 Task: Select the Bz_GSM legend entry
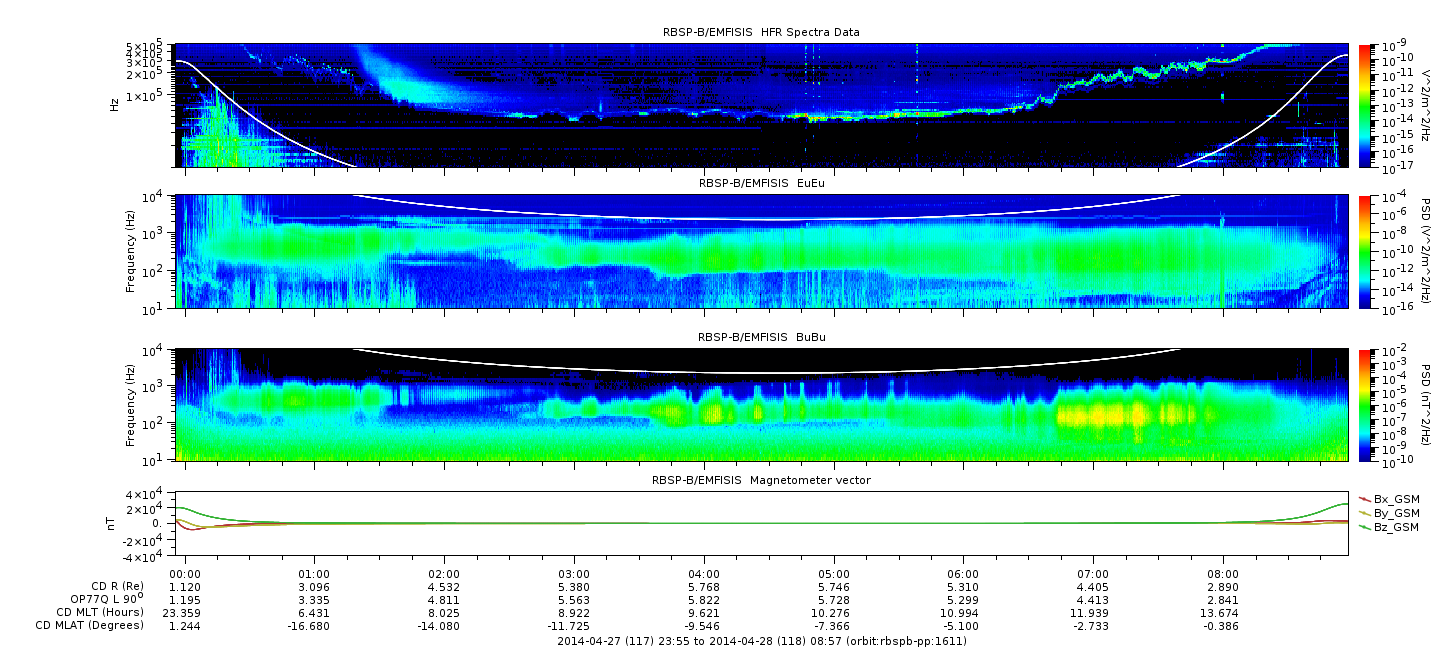(1388, 527)
